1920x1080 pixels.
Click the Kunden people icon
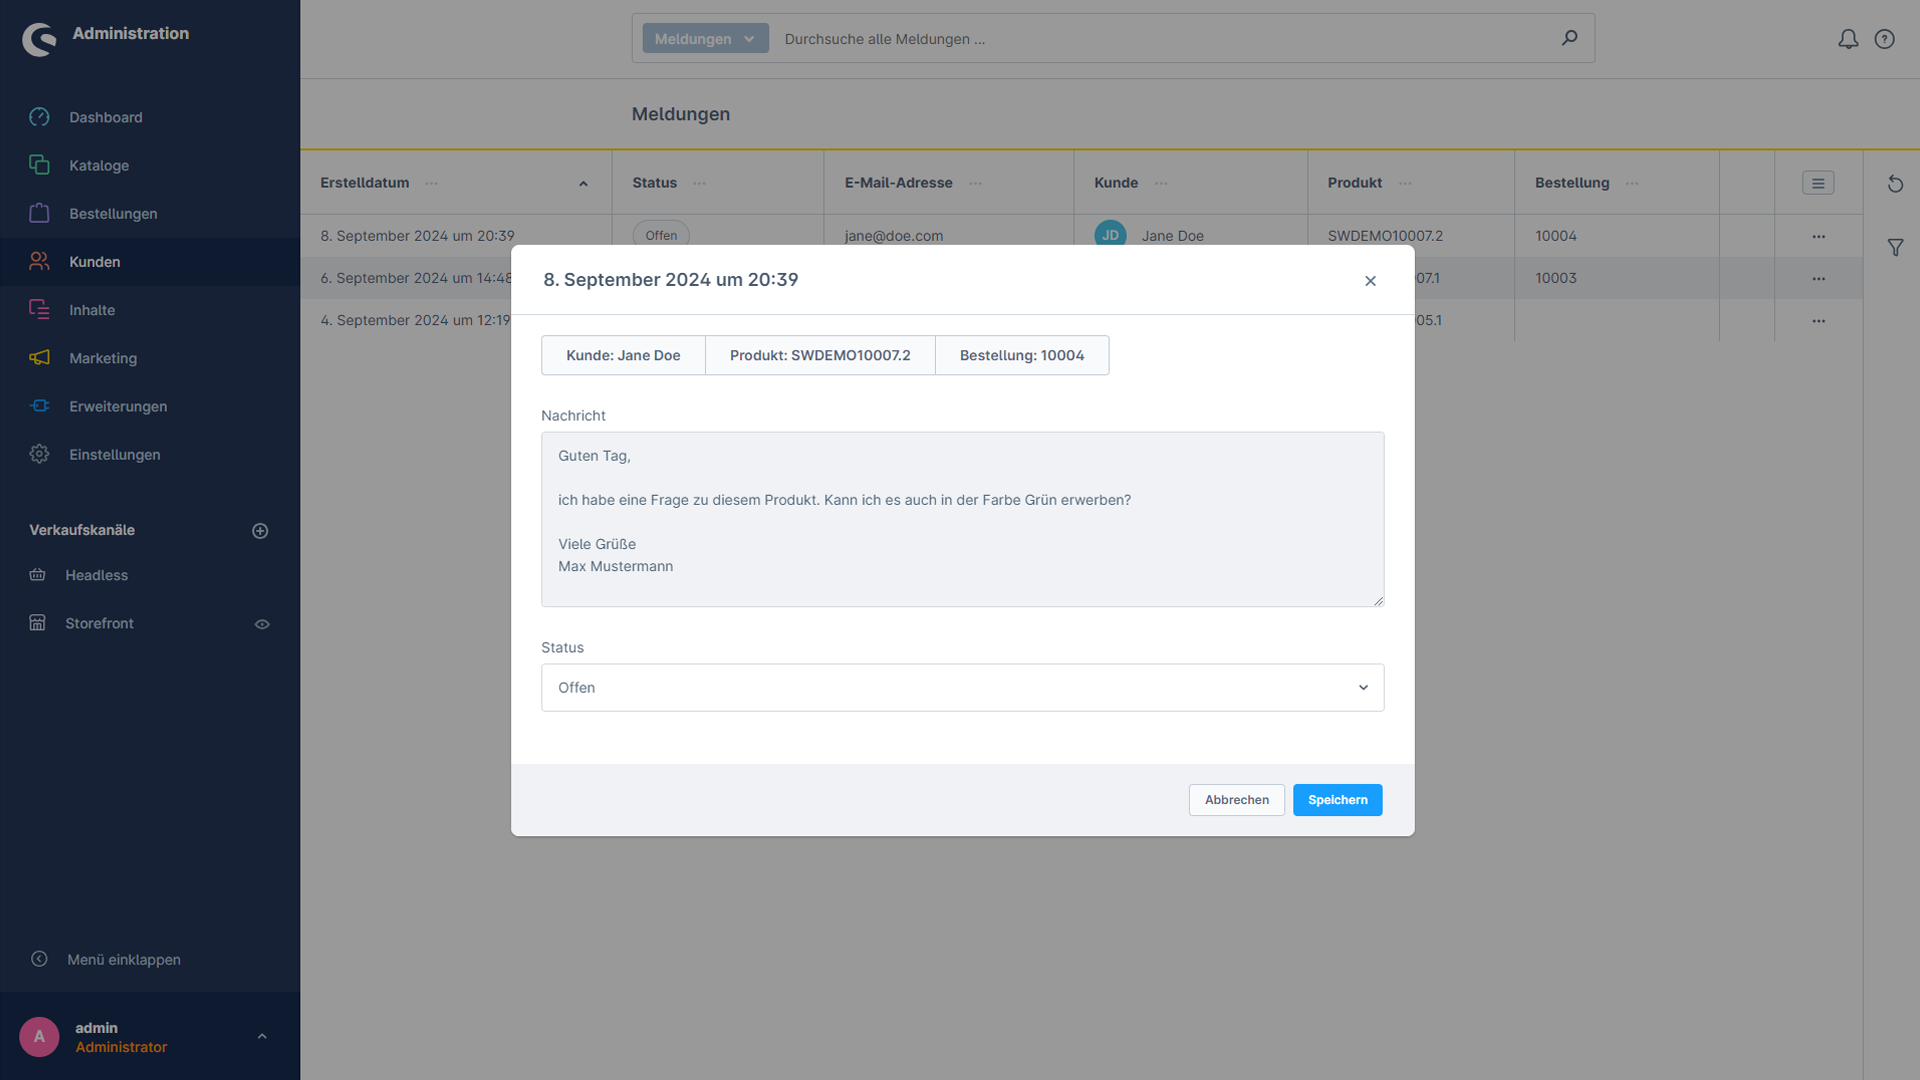(x=39, y=261)
